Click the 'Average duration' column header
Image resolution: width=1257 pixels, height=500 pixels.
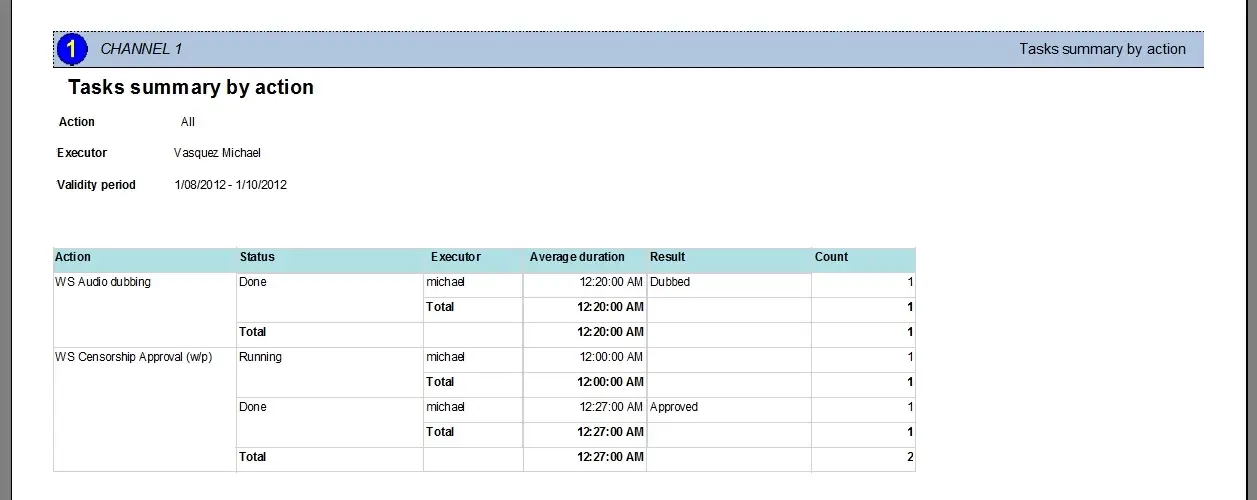coord(577,257)
